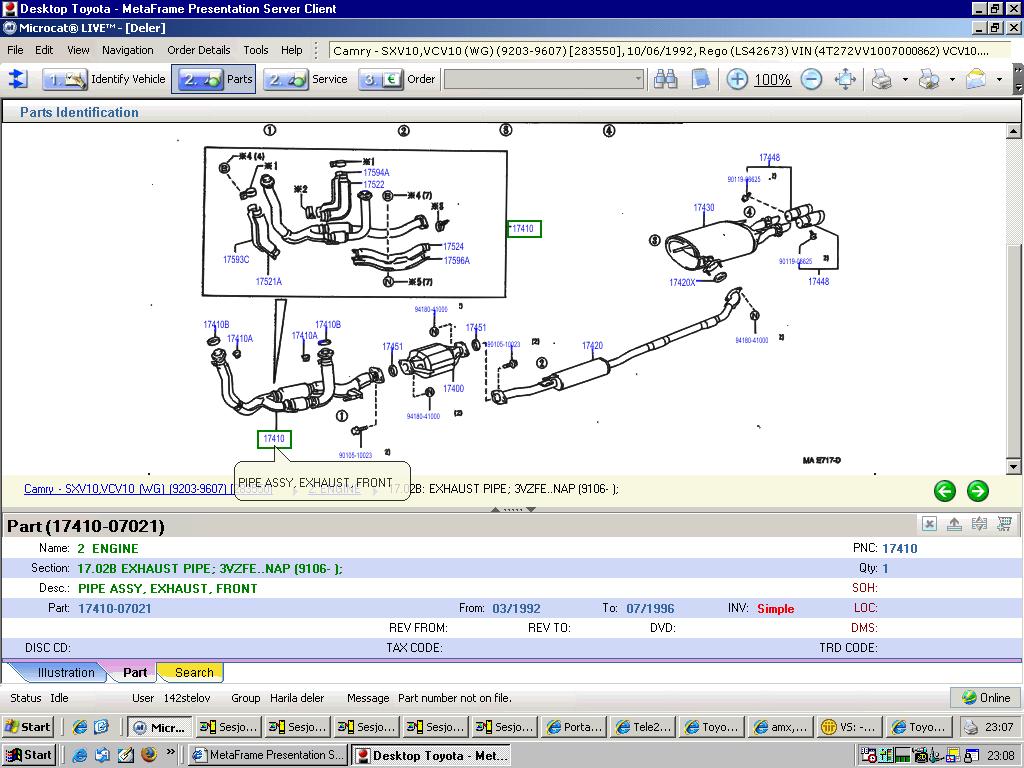
Task: Click the Service step button
Action: click(306, 80)
